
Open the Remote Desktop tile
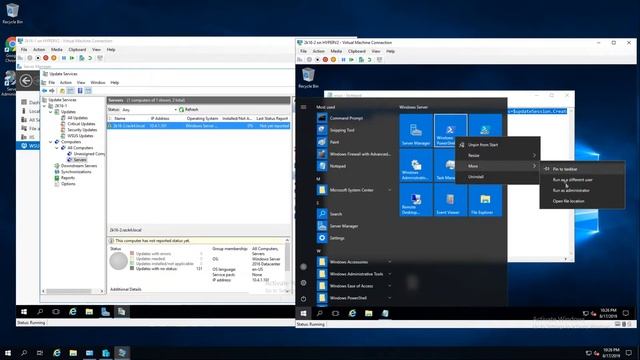pos(416,200)
